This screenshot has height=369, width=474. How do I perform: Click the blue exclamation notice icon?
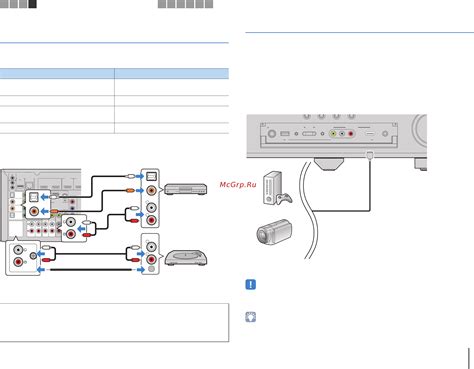251,284
